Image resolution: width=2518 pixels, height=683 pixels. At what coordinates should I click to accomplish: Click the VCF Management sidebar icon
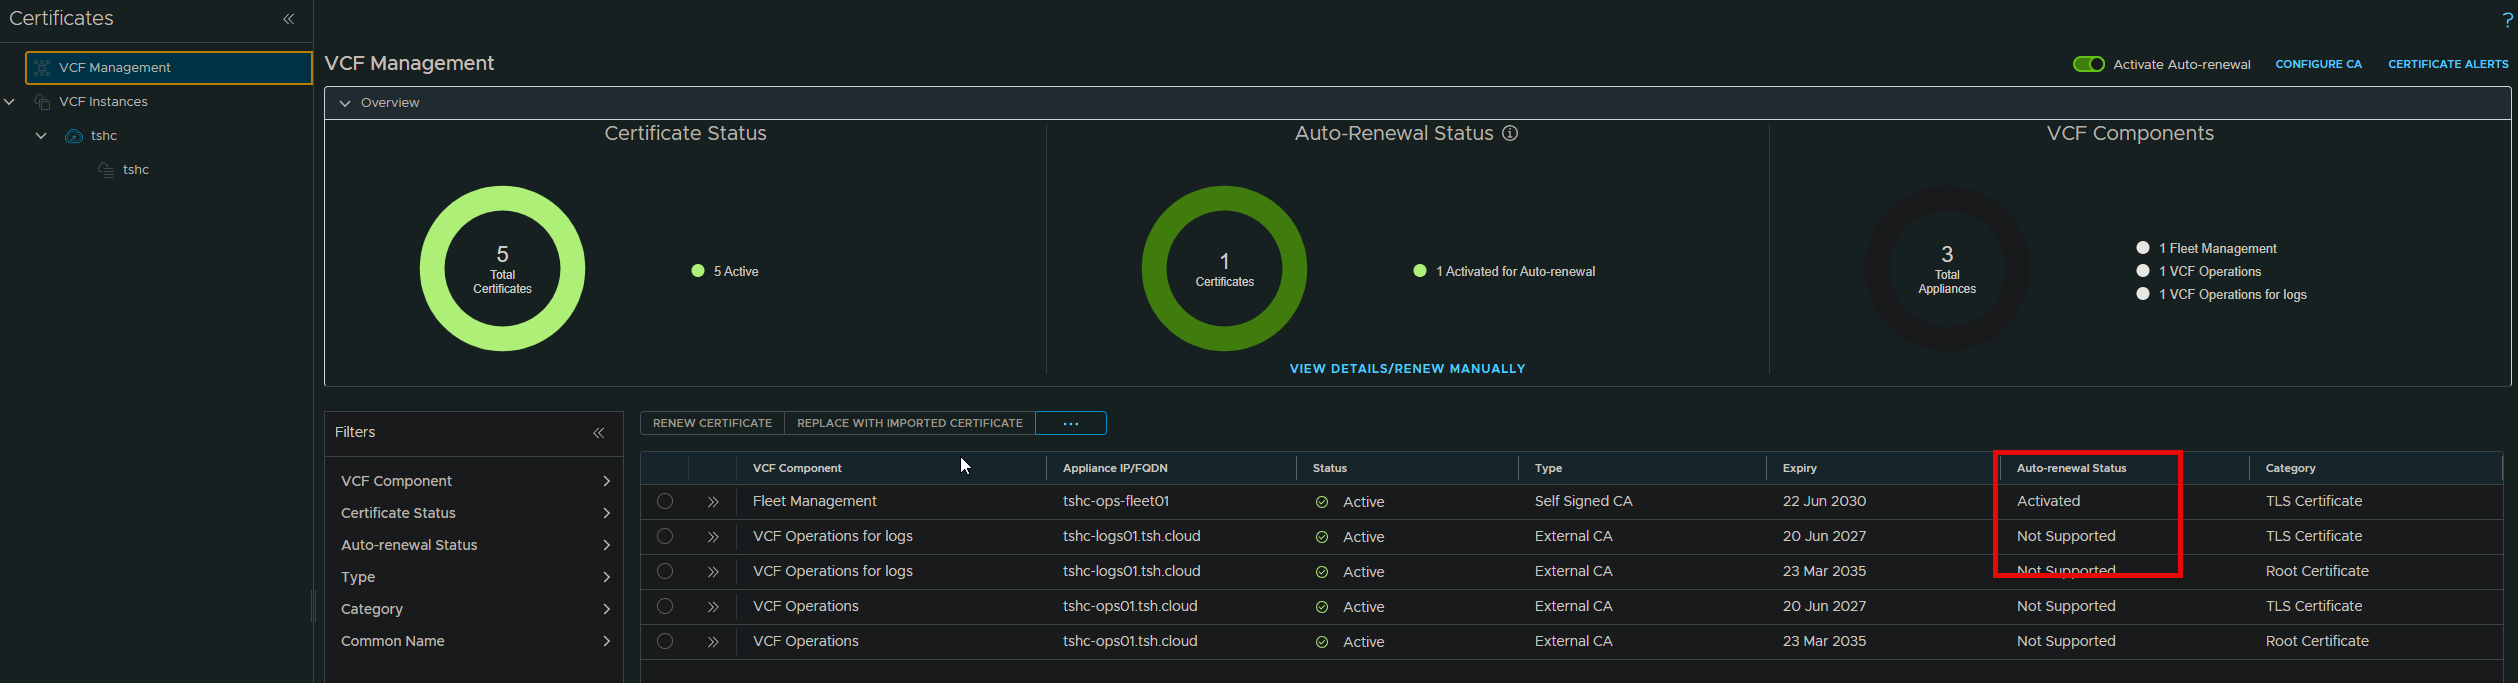coord(42,68)
